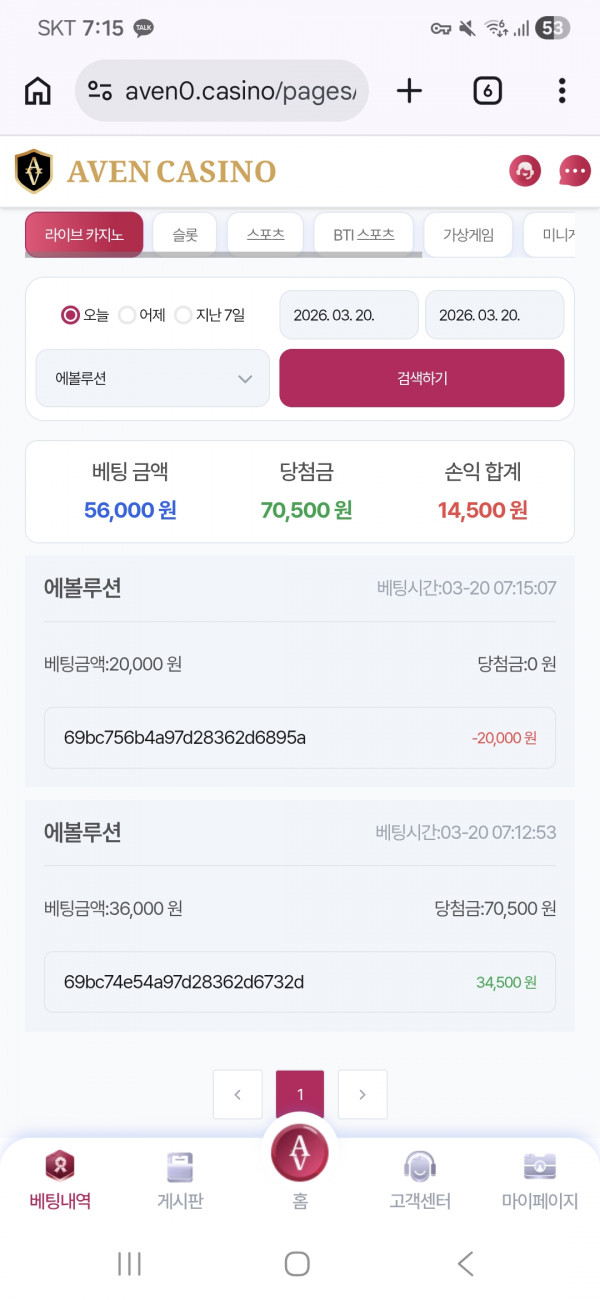
Task: Open the 에볼루션 provider dropdown
Action: coord(151,378)
